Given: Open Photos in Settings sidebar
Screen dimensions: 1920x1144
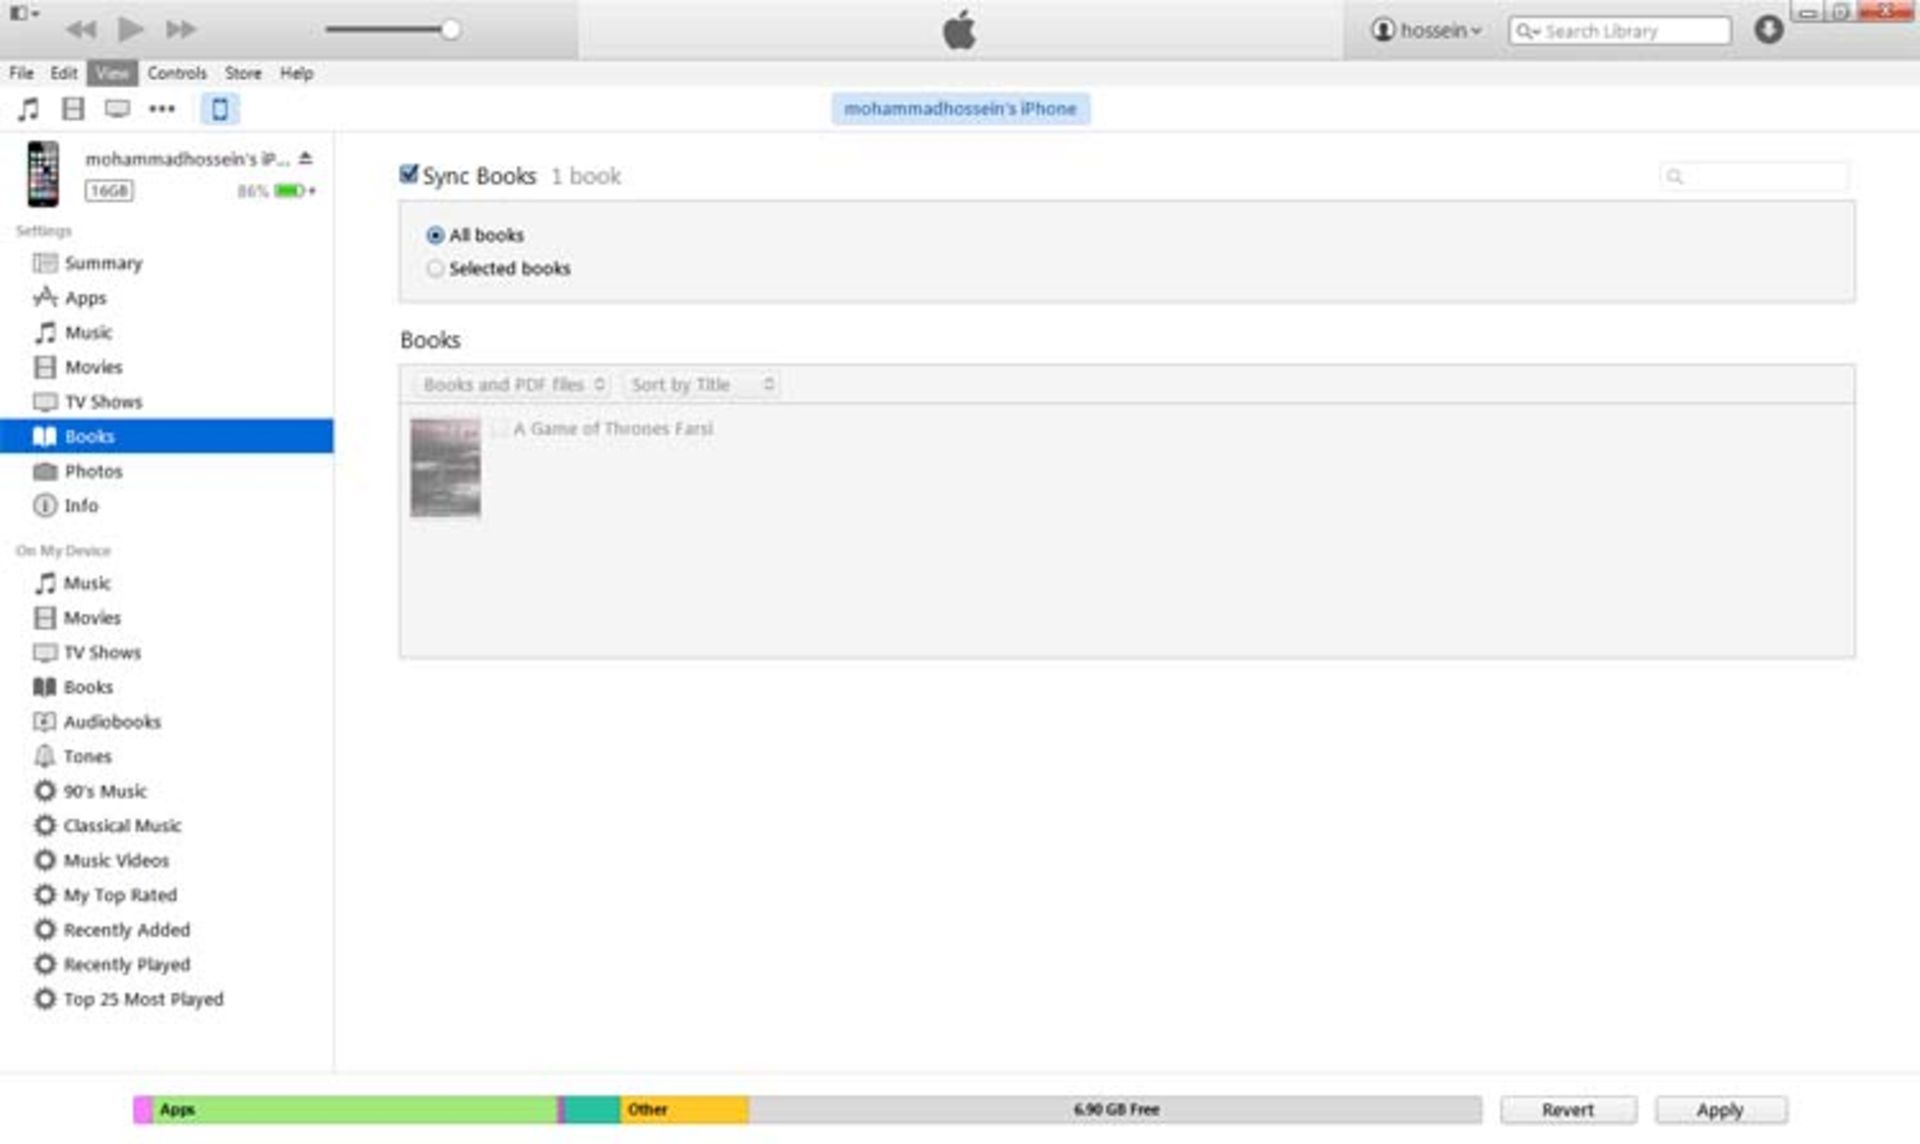Looking at the screenshot, I should [167, 471].
